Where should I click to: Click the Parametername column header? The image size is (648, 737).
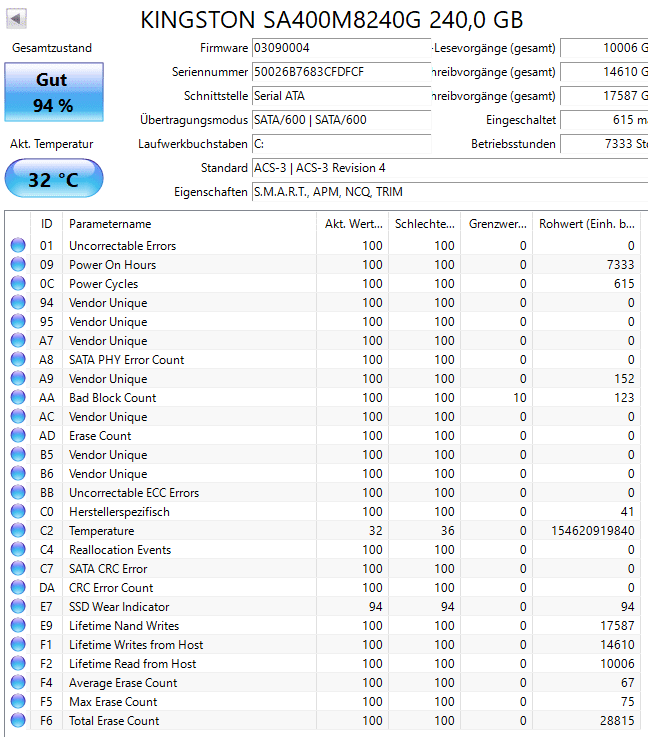point(189,224)
